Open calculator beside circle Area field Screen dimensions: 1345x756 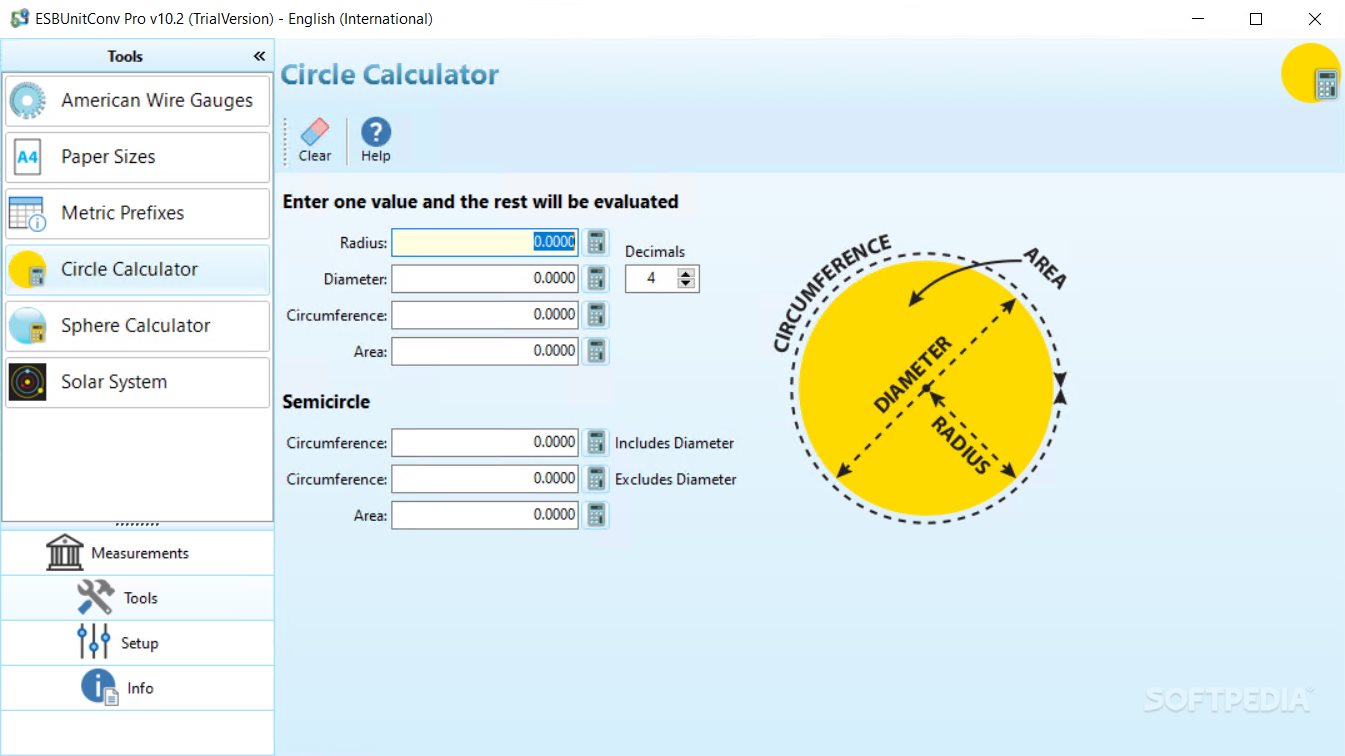point(596,350)
